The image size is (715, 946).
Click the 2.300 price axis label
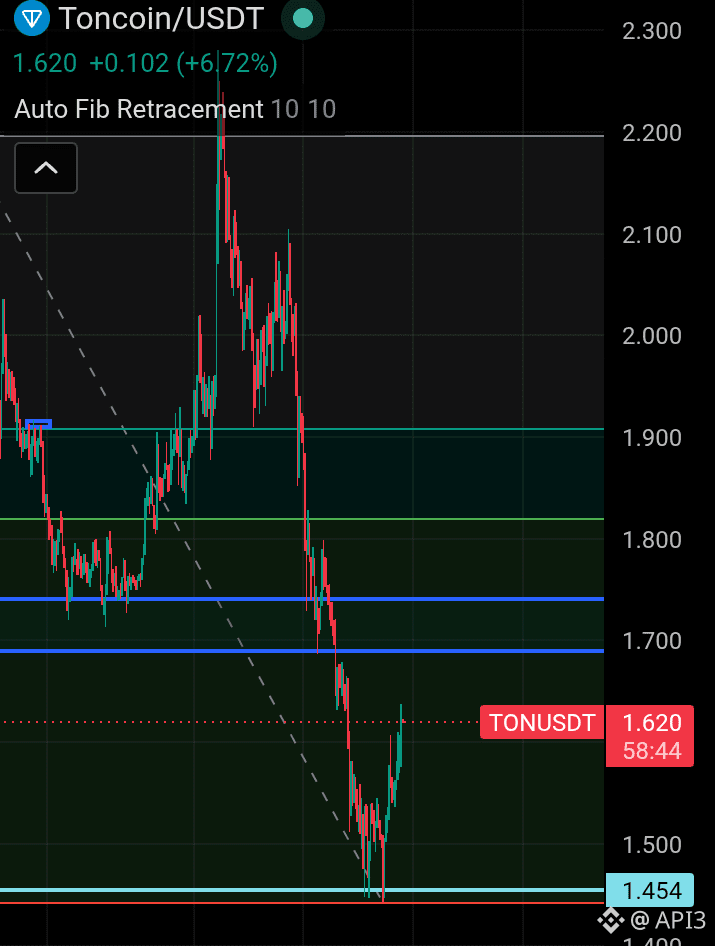click(x=652, y=31)
